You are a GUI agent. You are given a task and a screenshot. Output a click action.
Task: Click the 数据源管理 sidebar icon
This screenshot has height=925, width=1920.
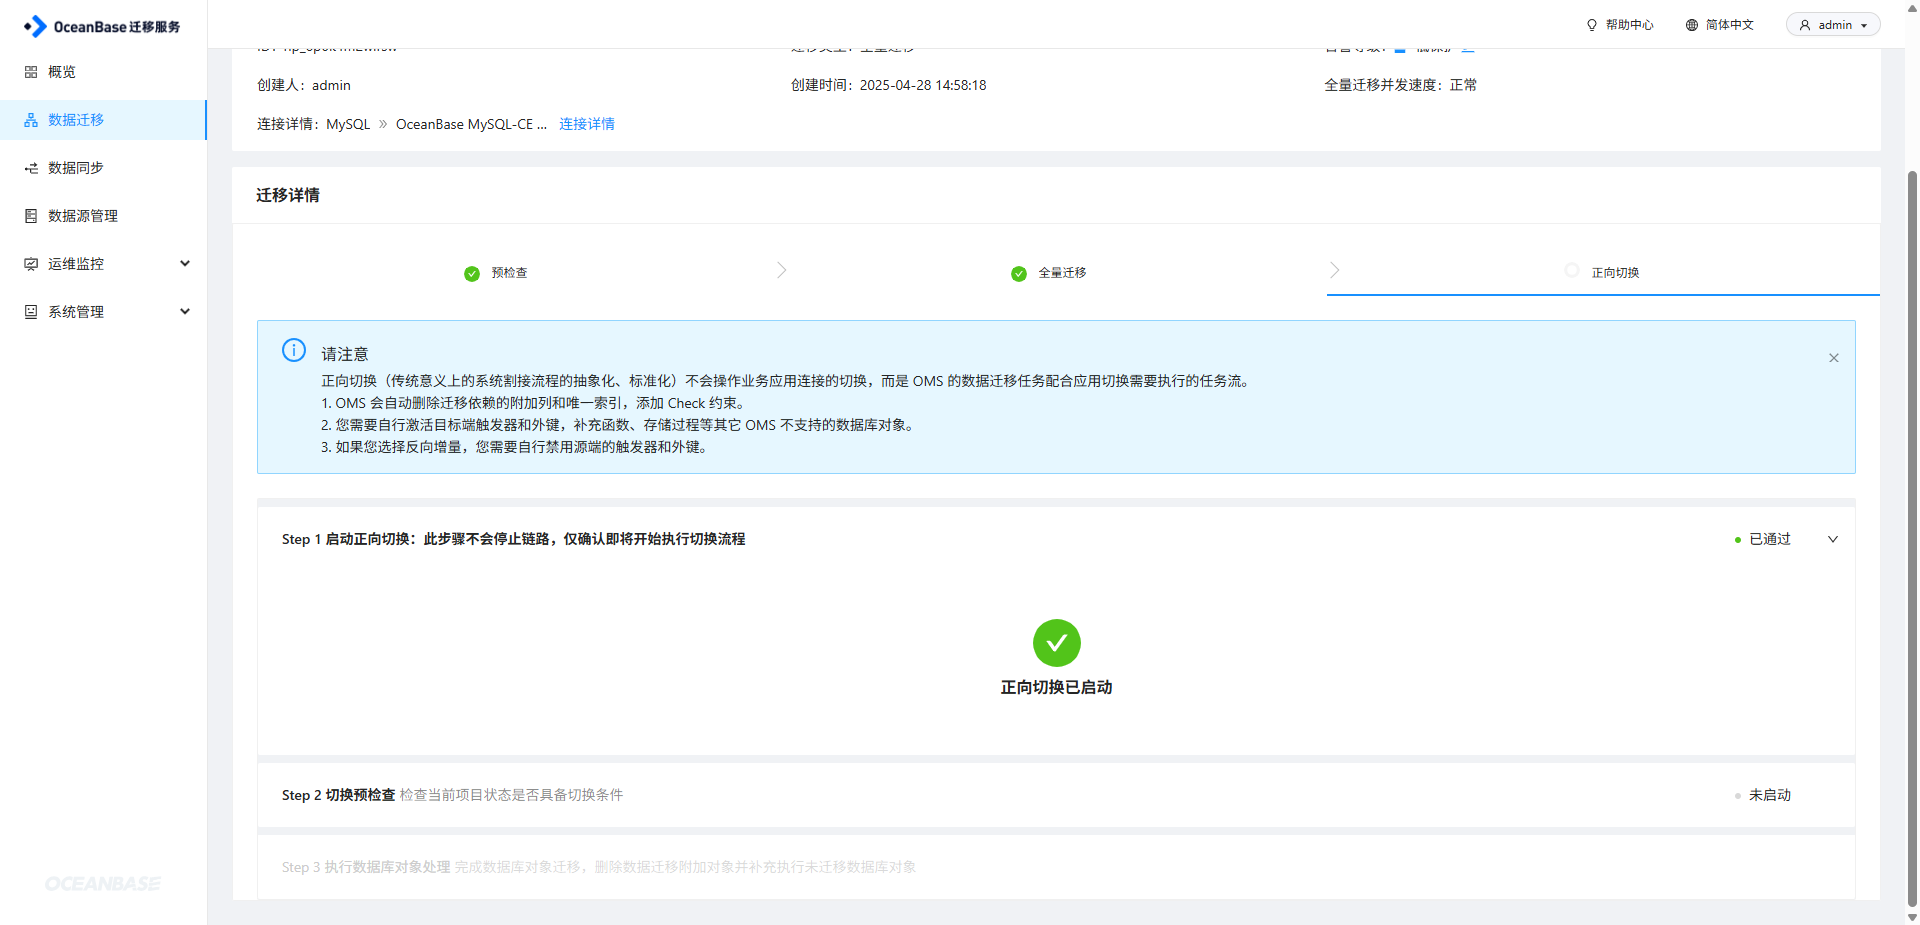click(31, 216)
